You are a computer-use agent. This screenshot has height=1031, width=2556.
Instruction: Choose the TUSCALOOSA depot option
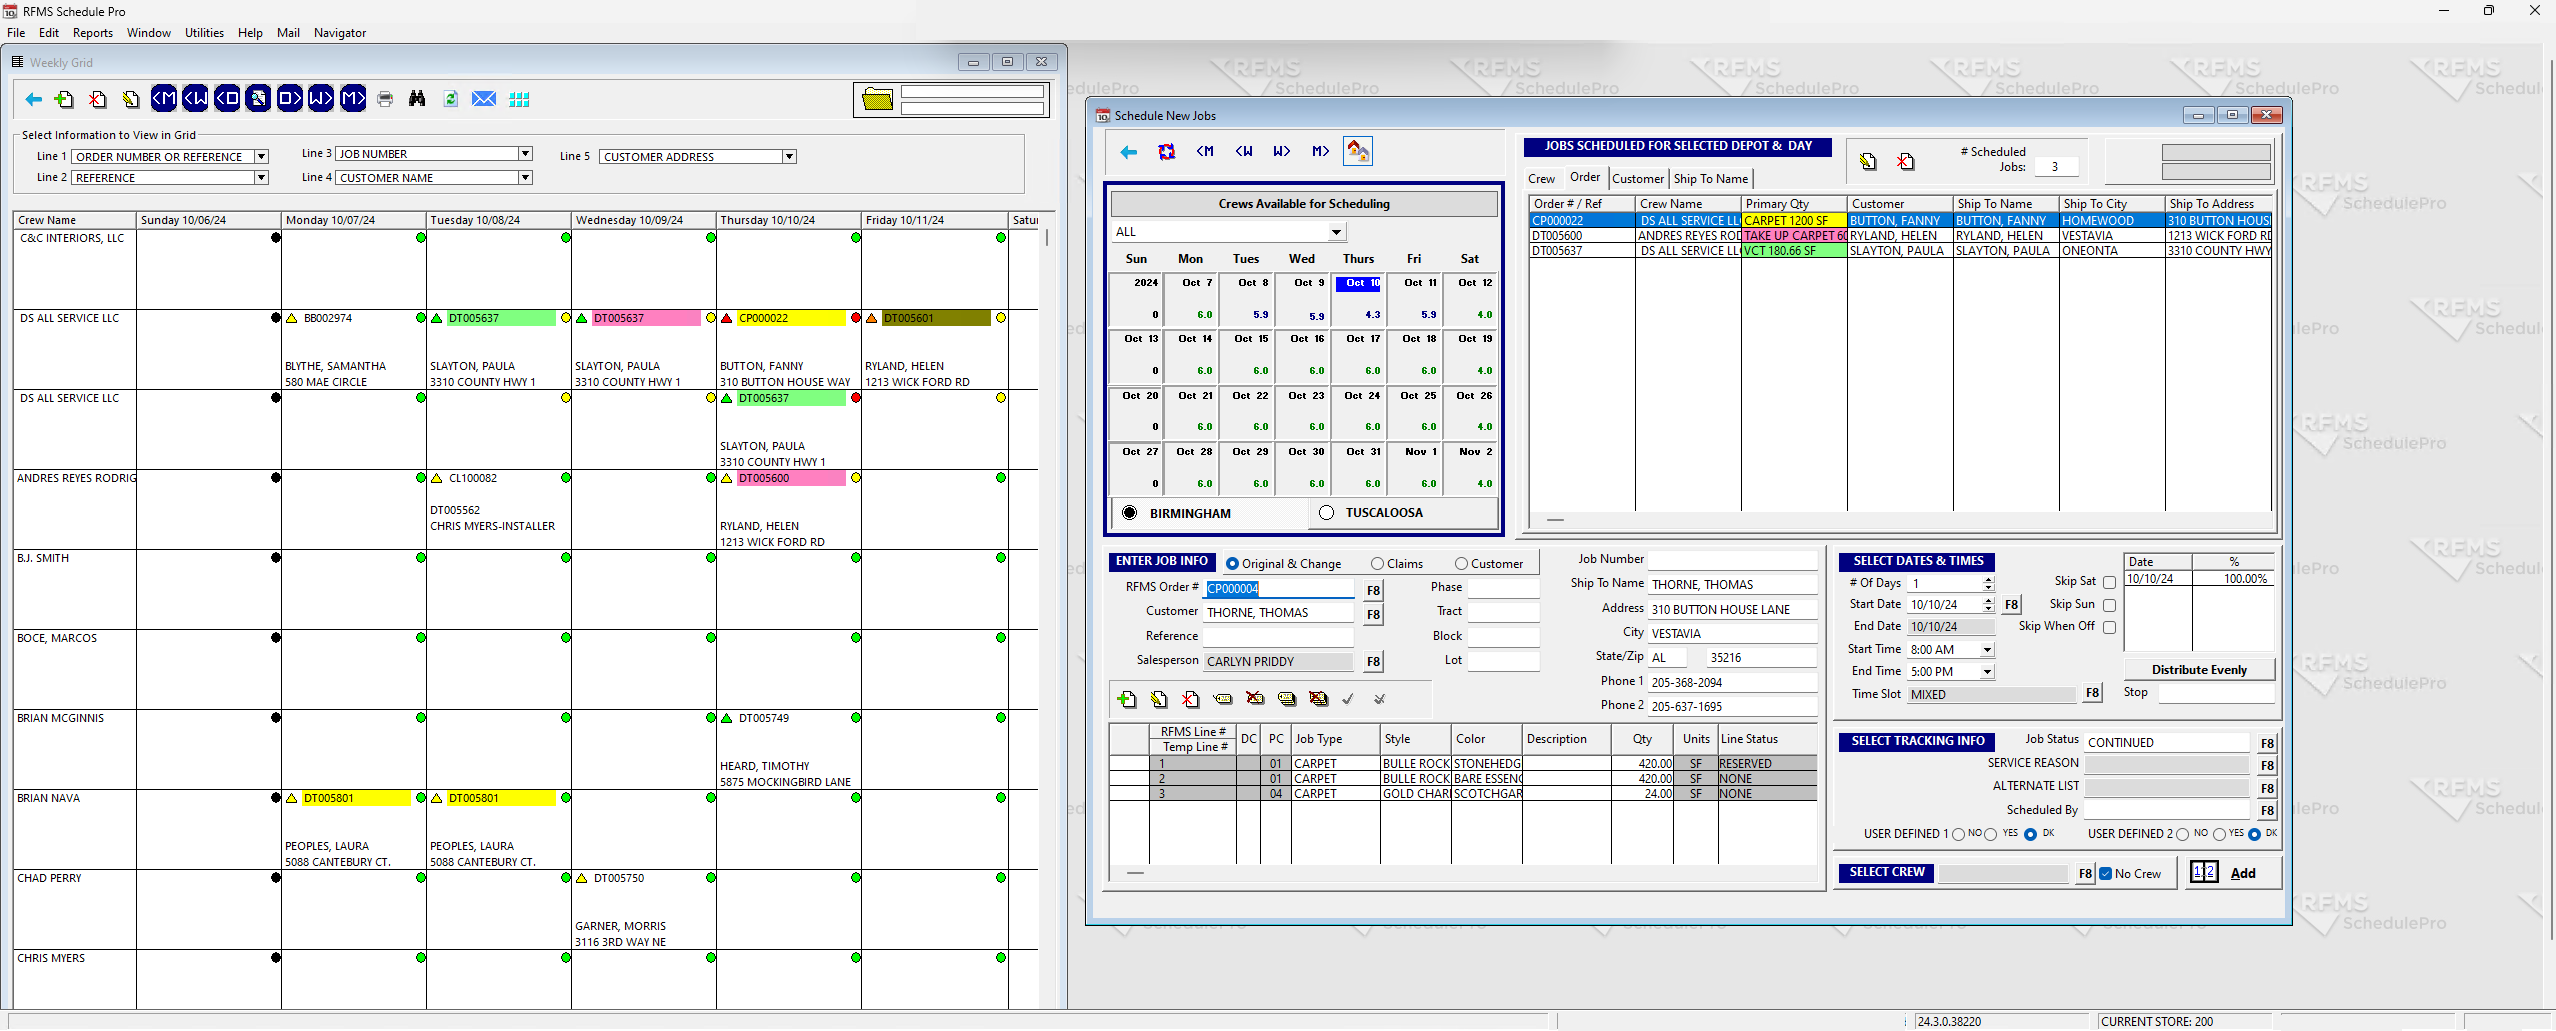1327,512
